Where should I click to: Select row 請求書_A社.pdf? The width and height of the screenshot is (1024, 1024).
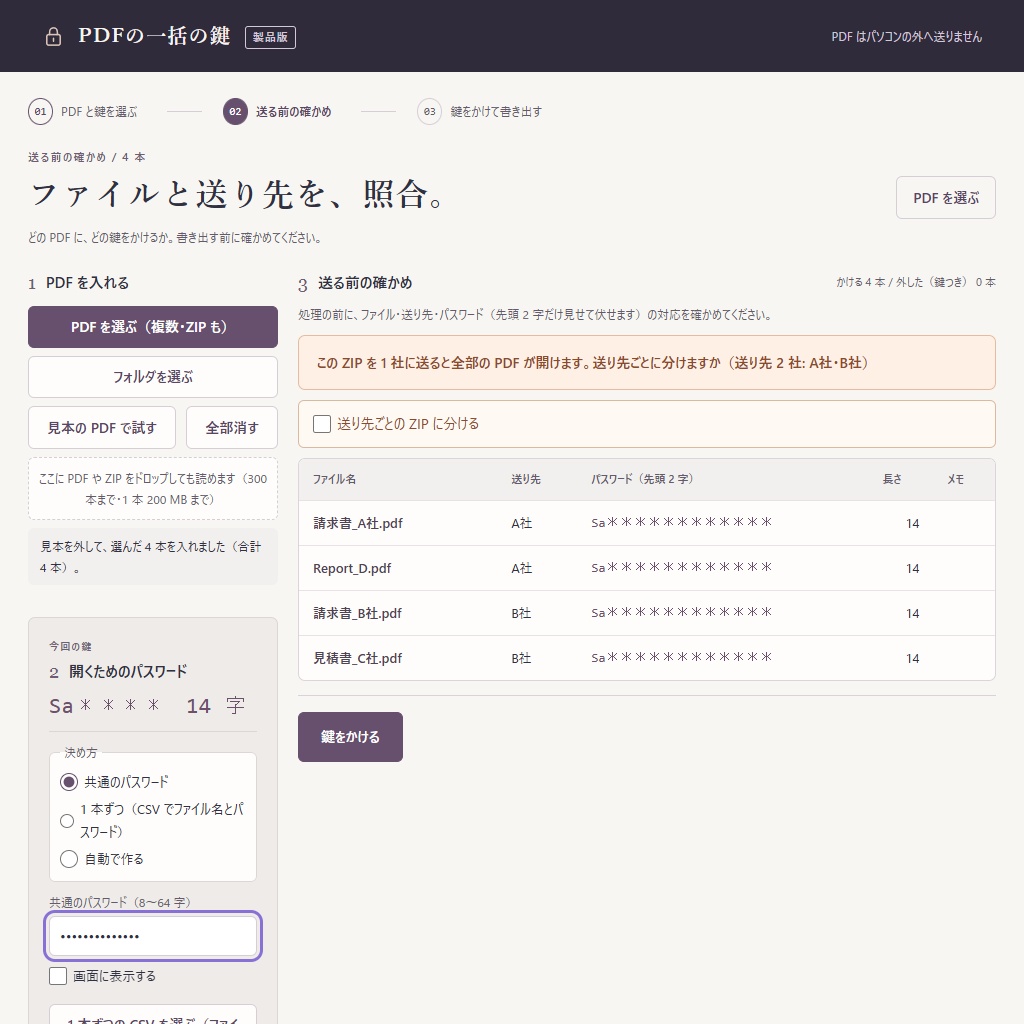[647, 523]
